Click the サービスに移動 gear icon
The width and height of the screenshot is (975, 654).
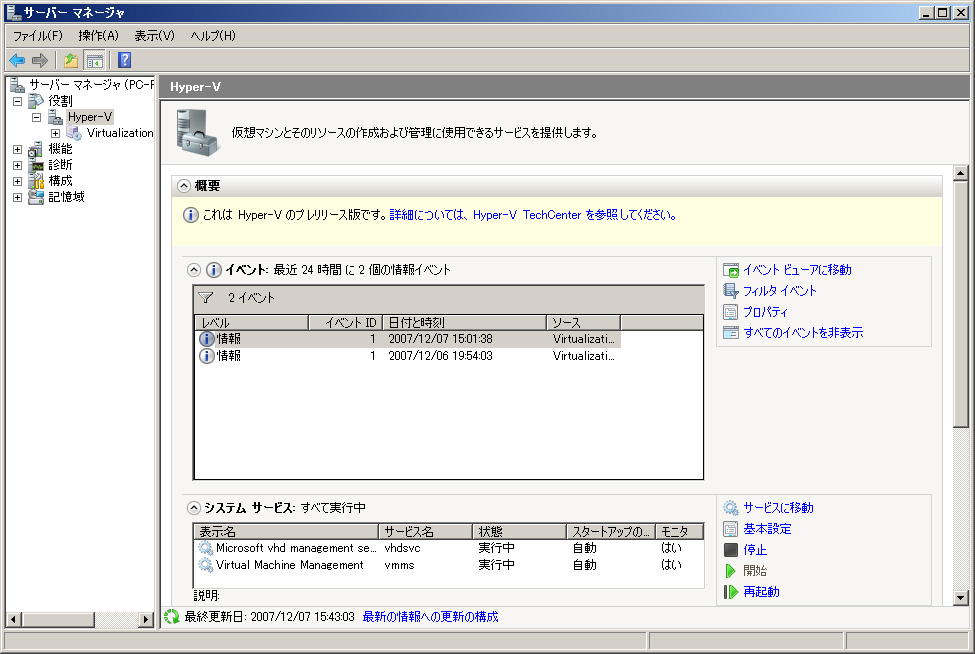click(731, 508)
